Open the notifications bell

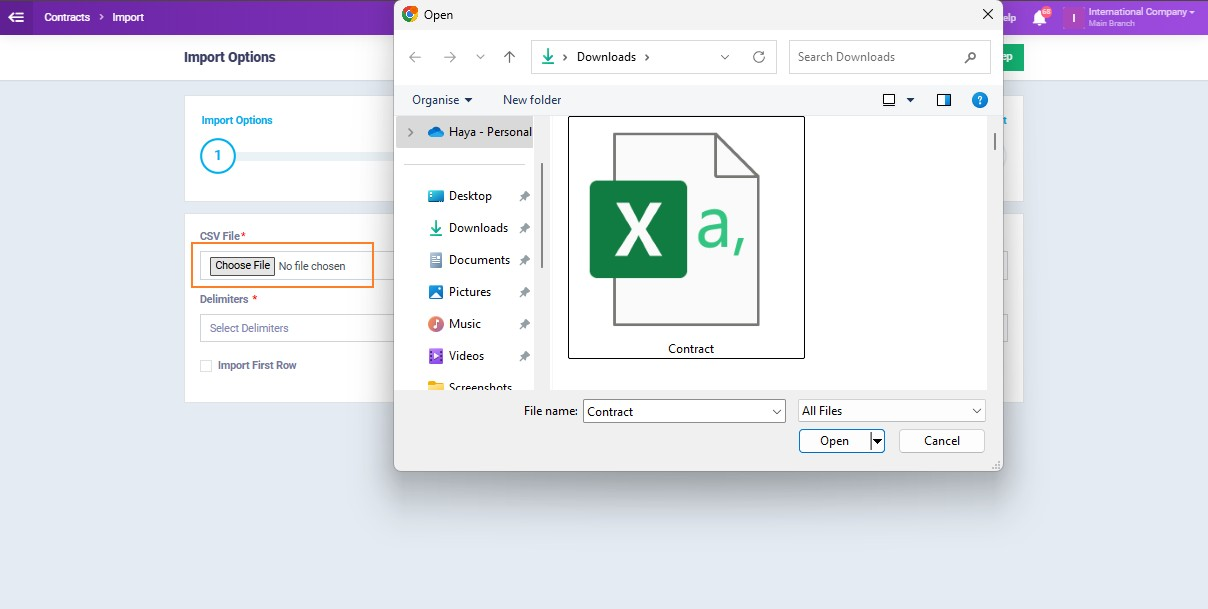click(x=1039, y=18)
